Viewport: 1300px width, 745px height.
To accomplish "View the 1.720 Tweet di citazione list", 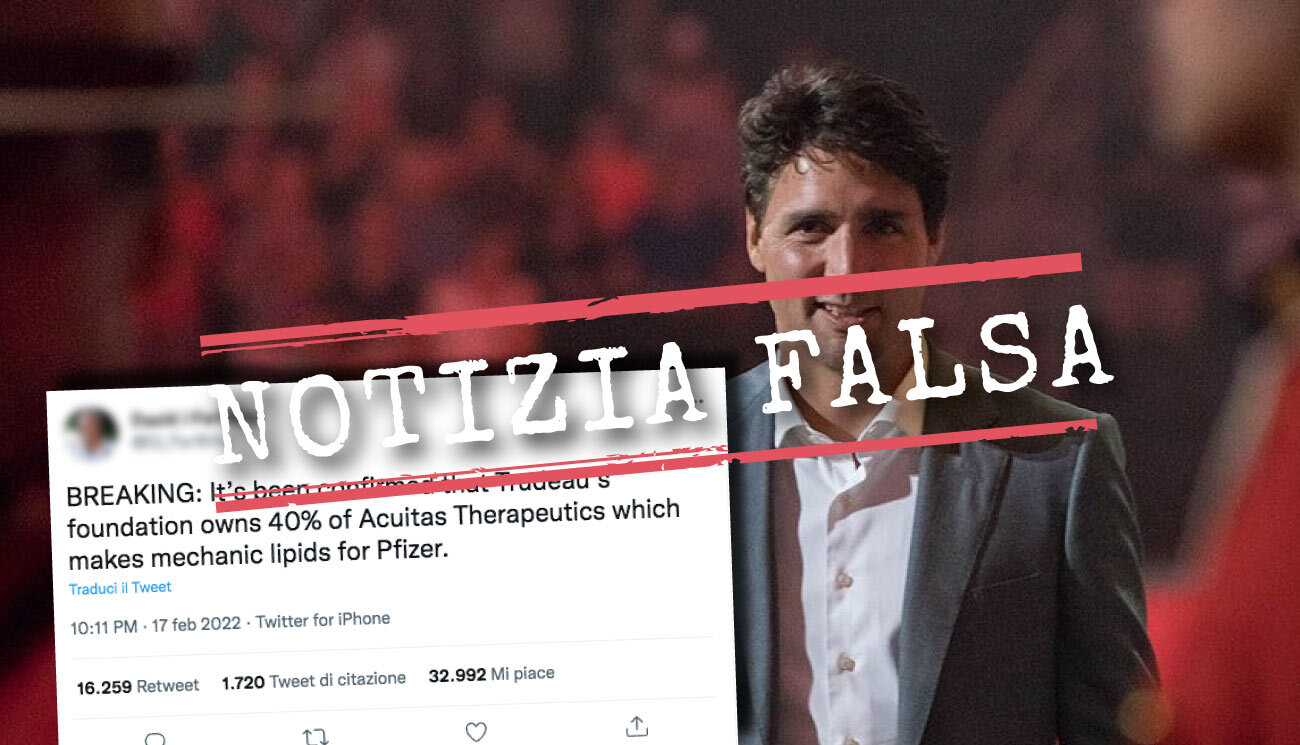I will tap(313, 680).
